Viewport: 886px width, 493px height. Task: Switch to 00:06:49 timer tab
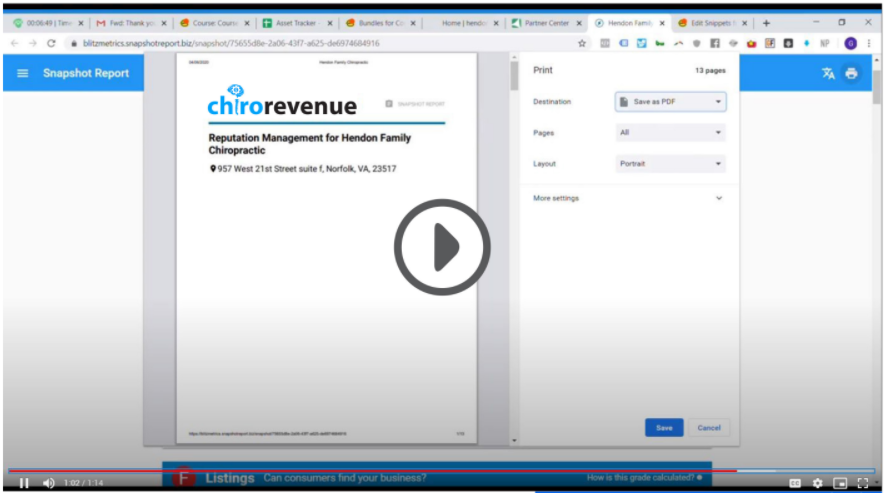point(48,23)
